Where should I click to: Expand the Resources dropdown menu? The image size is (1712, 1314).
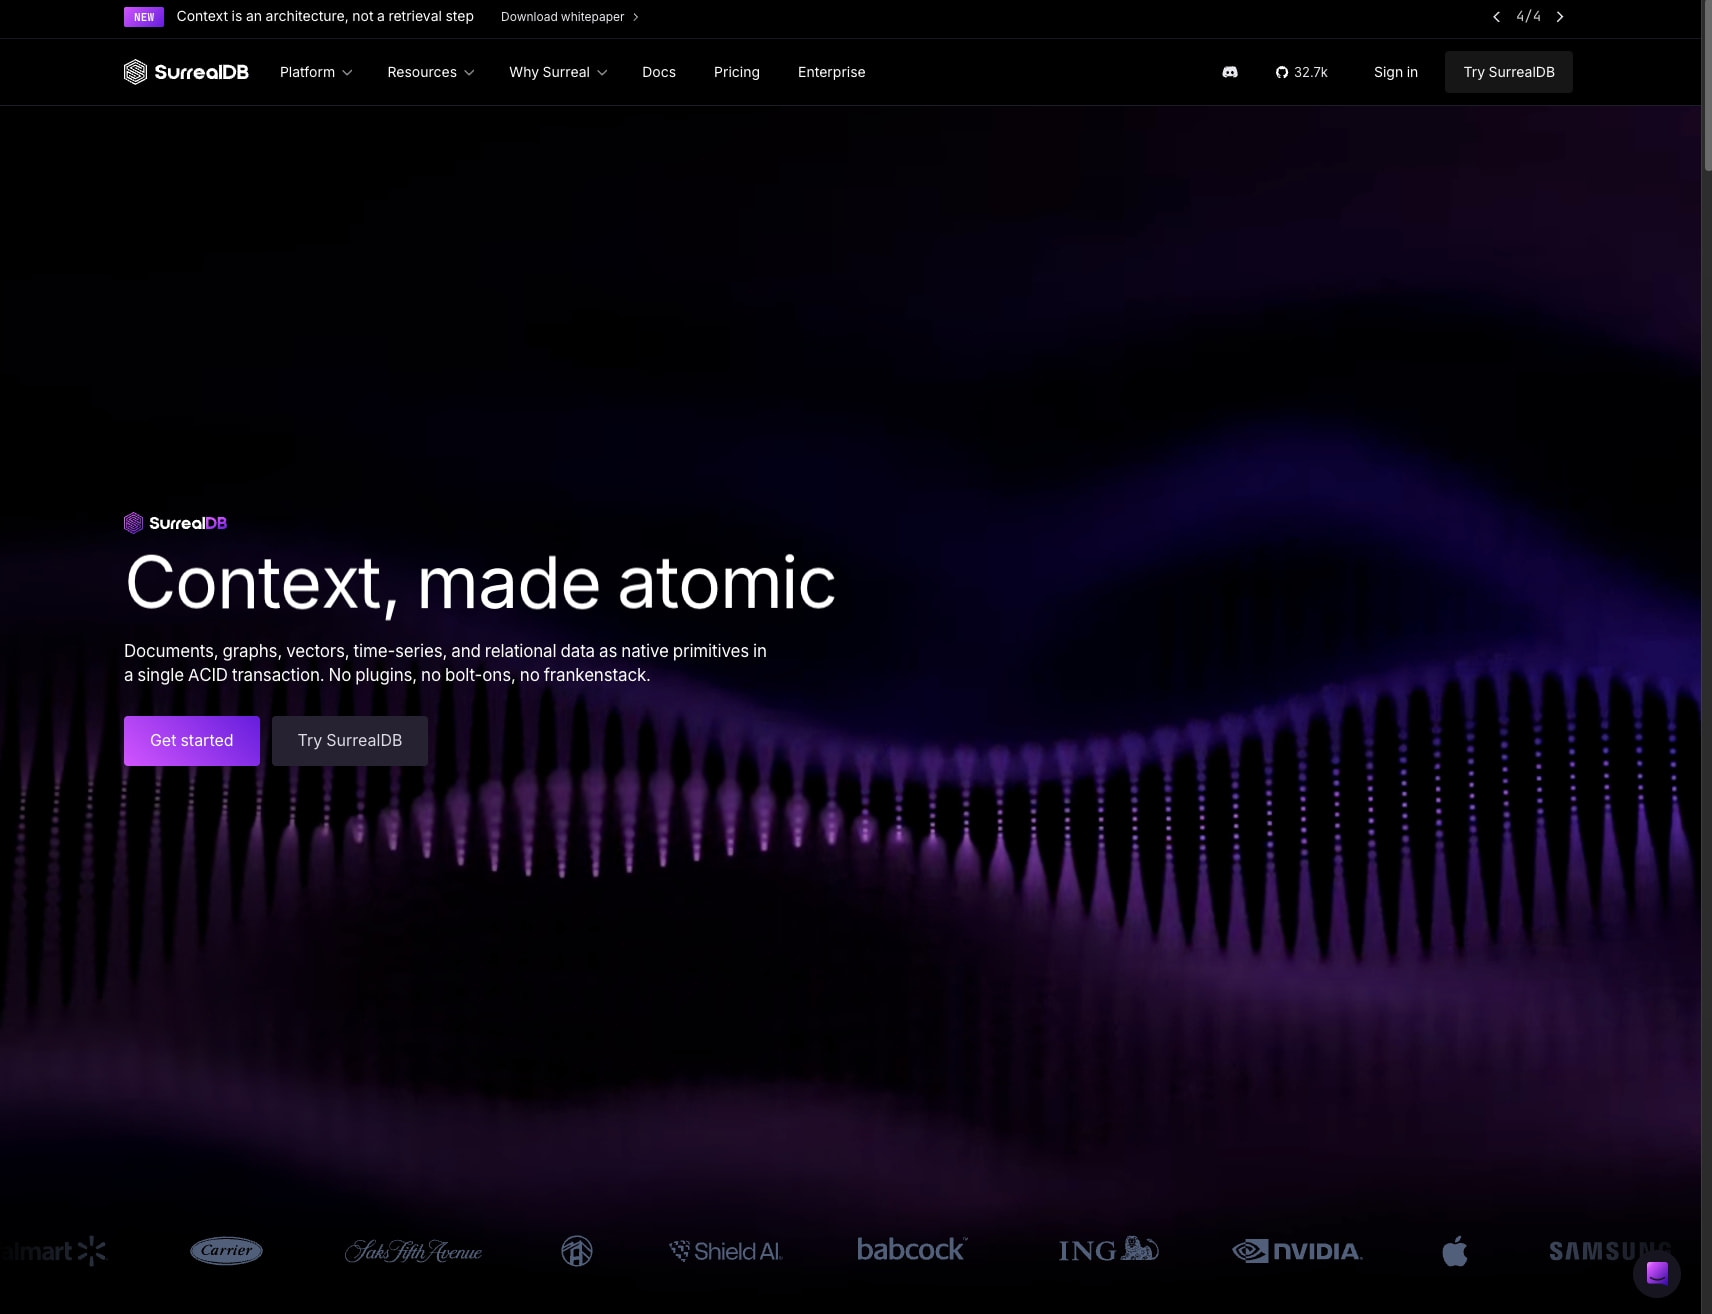[430, 72]
